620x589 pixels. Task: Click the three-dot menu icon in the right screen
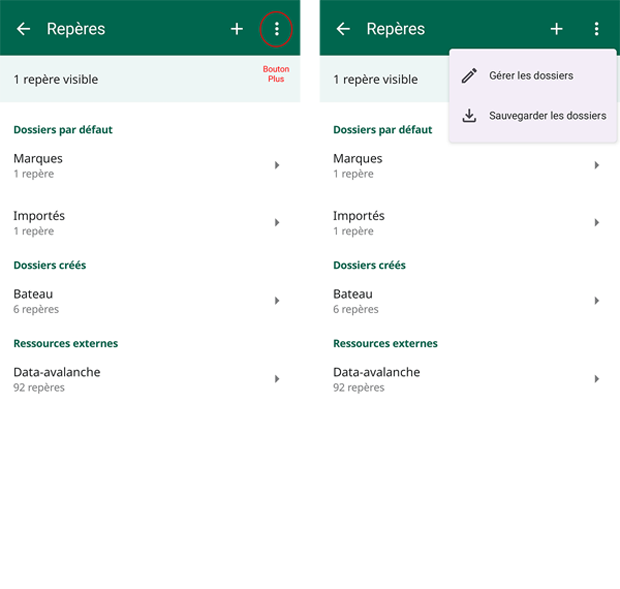tap(596, 29)
